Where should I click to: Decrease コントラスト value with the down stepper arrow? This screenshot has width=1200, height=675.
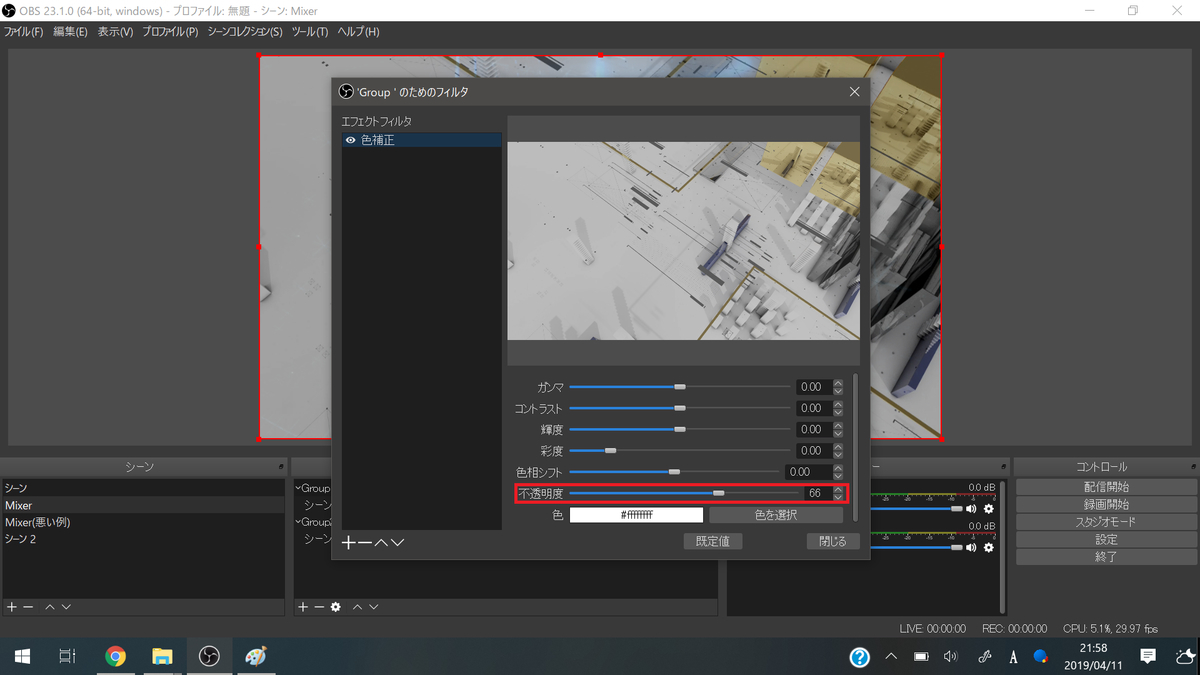838,412
